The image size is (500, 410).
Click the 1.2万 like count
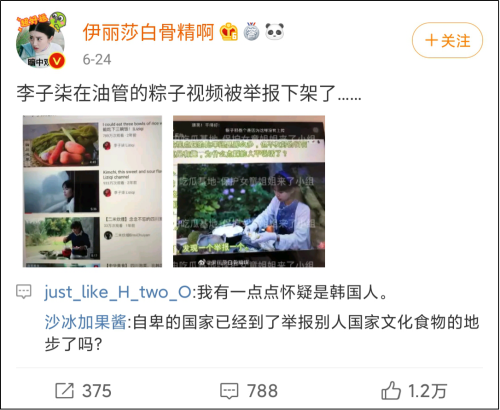427,391
